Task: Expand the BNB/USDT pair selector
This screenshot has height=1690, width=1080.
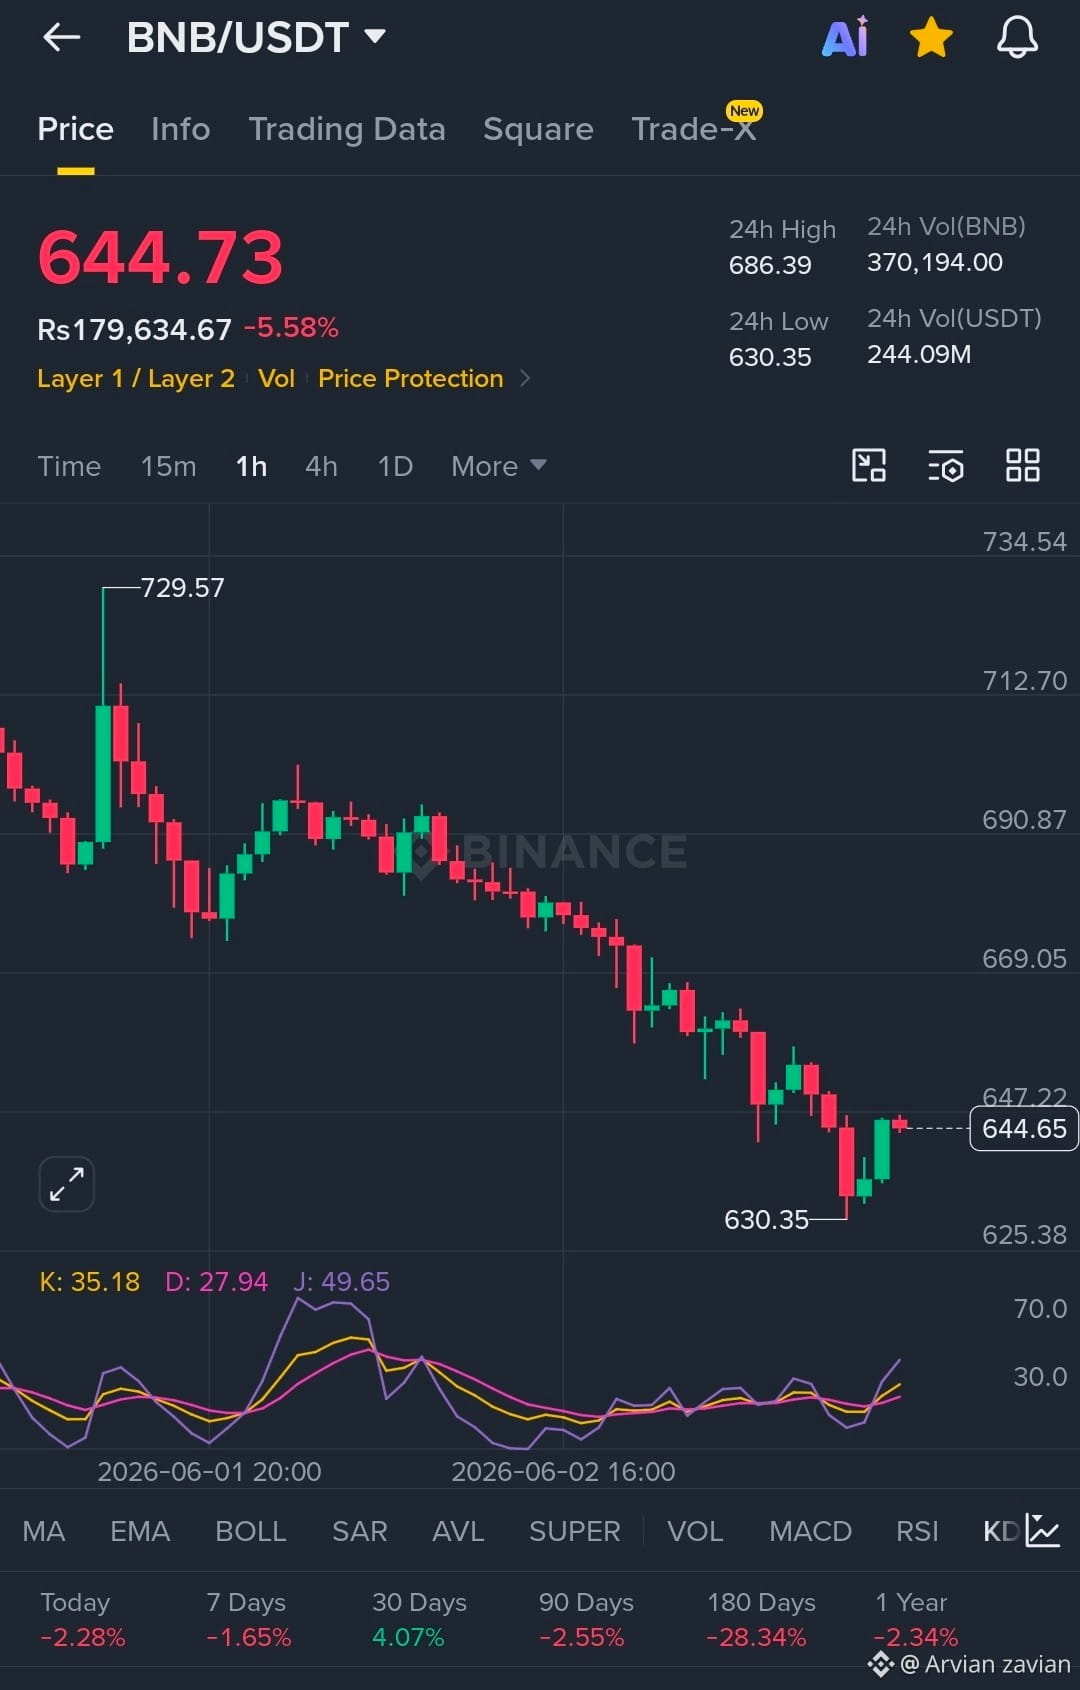Action: 256,38
